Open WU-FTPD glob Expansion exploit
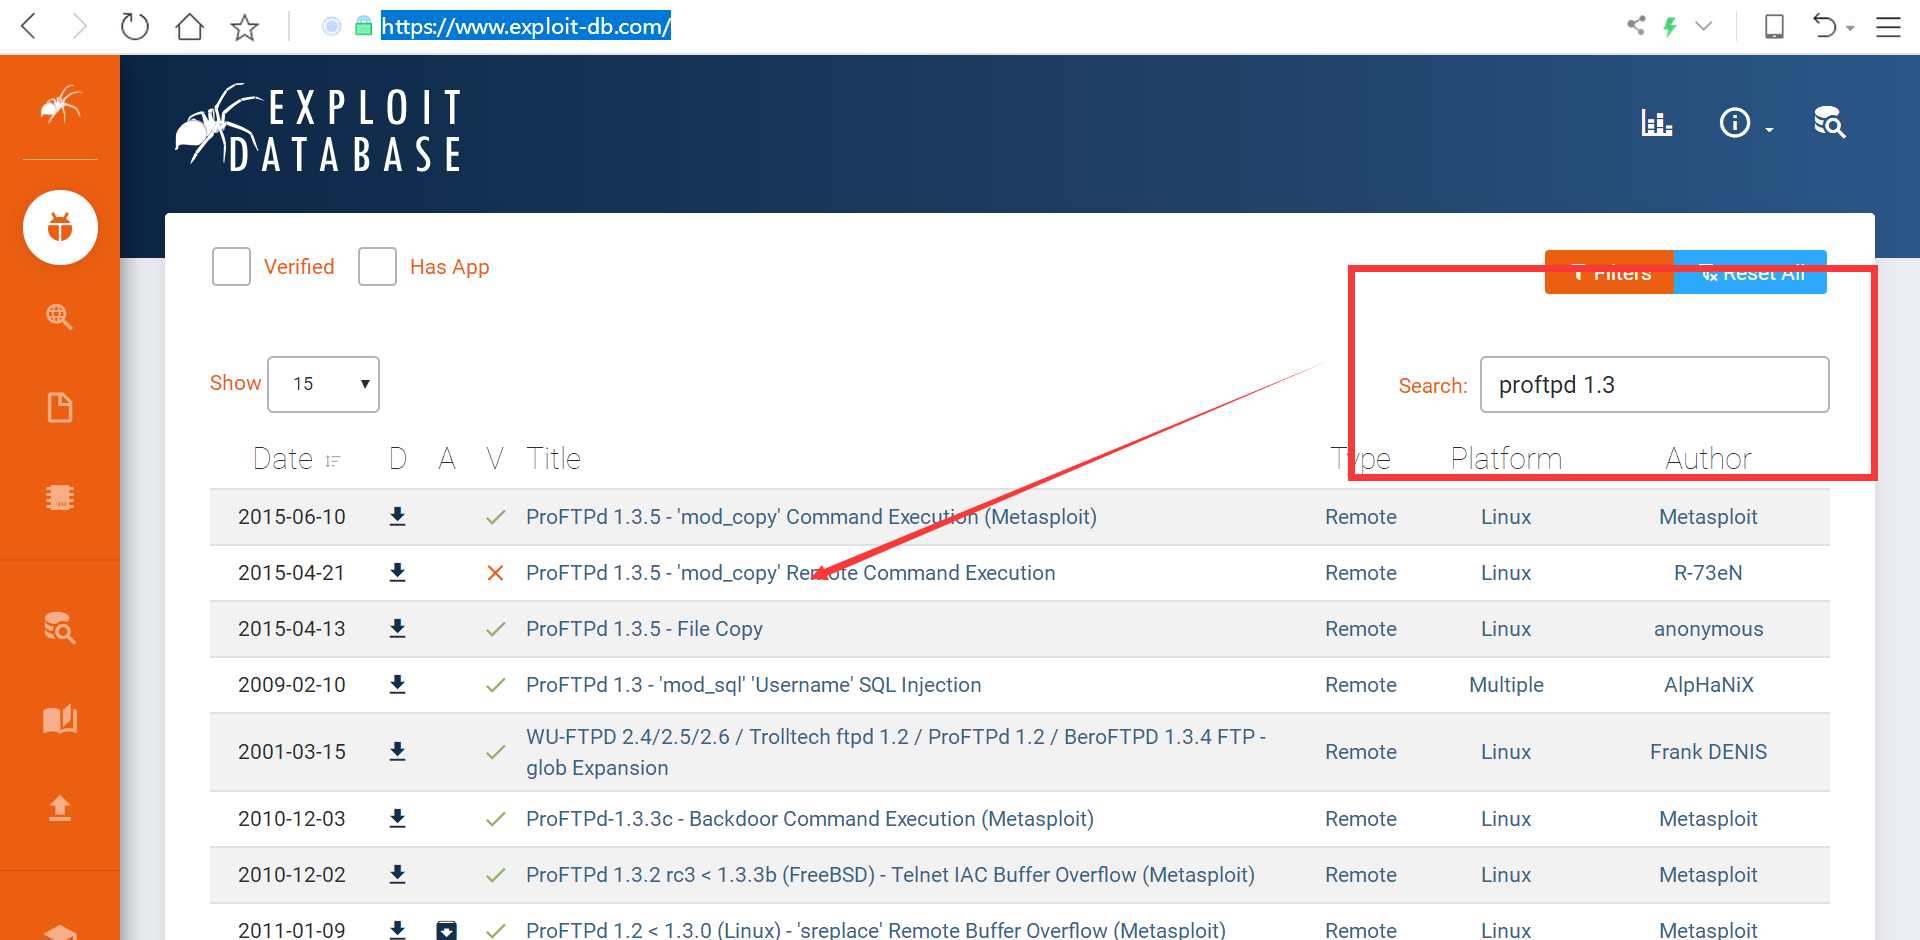This screenshot has width=1920, height=940. (896, 752)
